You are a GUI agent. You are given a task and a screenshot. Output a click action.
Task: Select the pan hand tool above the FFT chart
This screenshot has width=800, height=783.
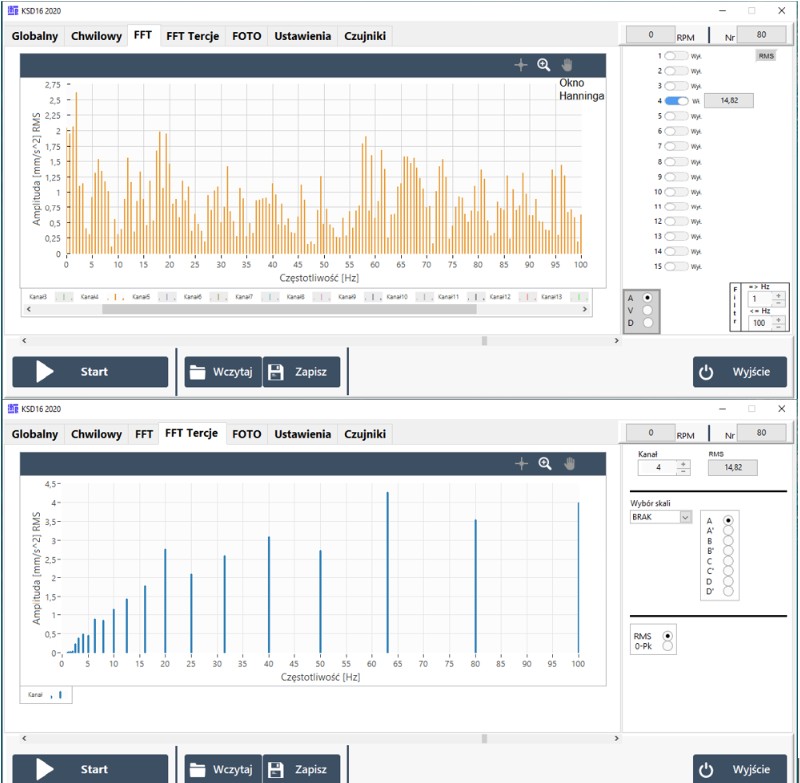[568, 65]
